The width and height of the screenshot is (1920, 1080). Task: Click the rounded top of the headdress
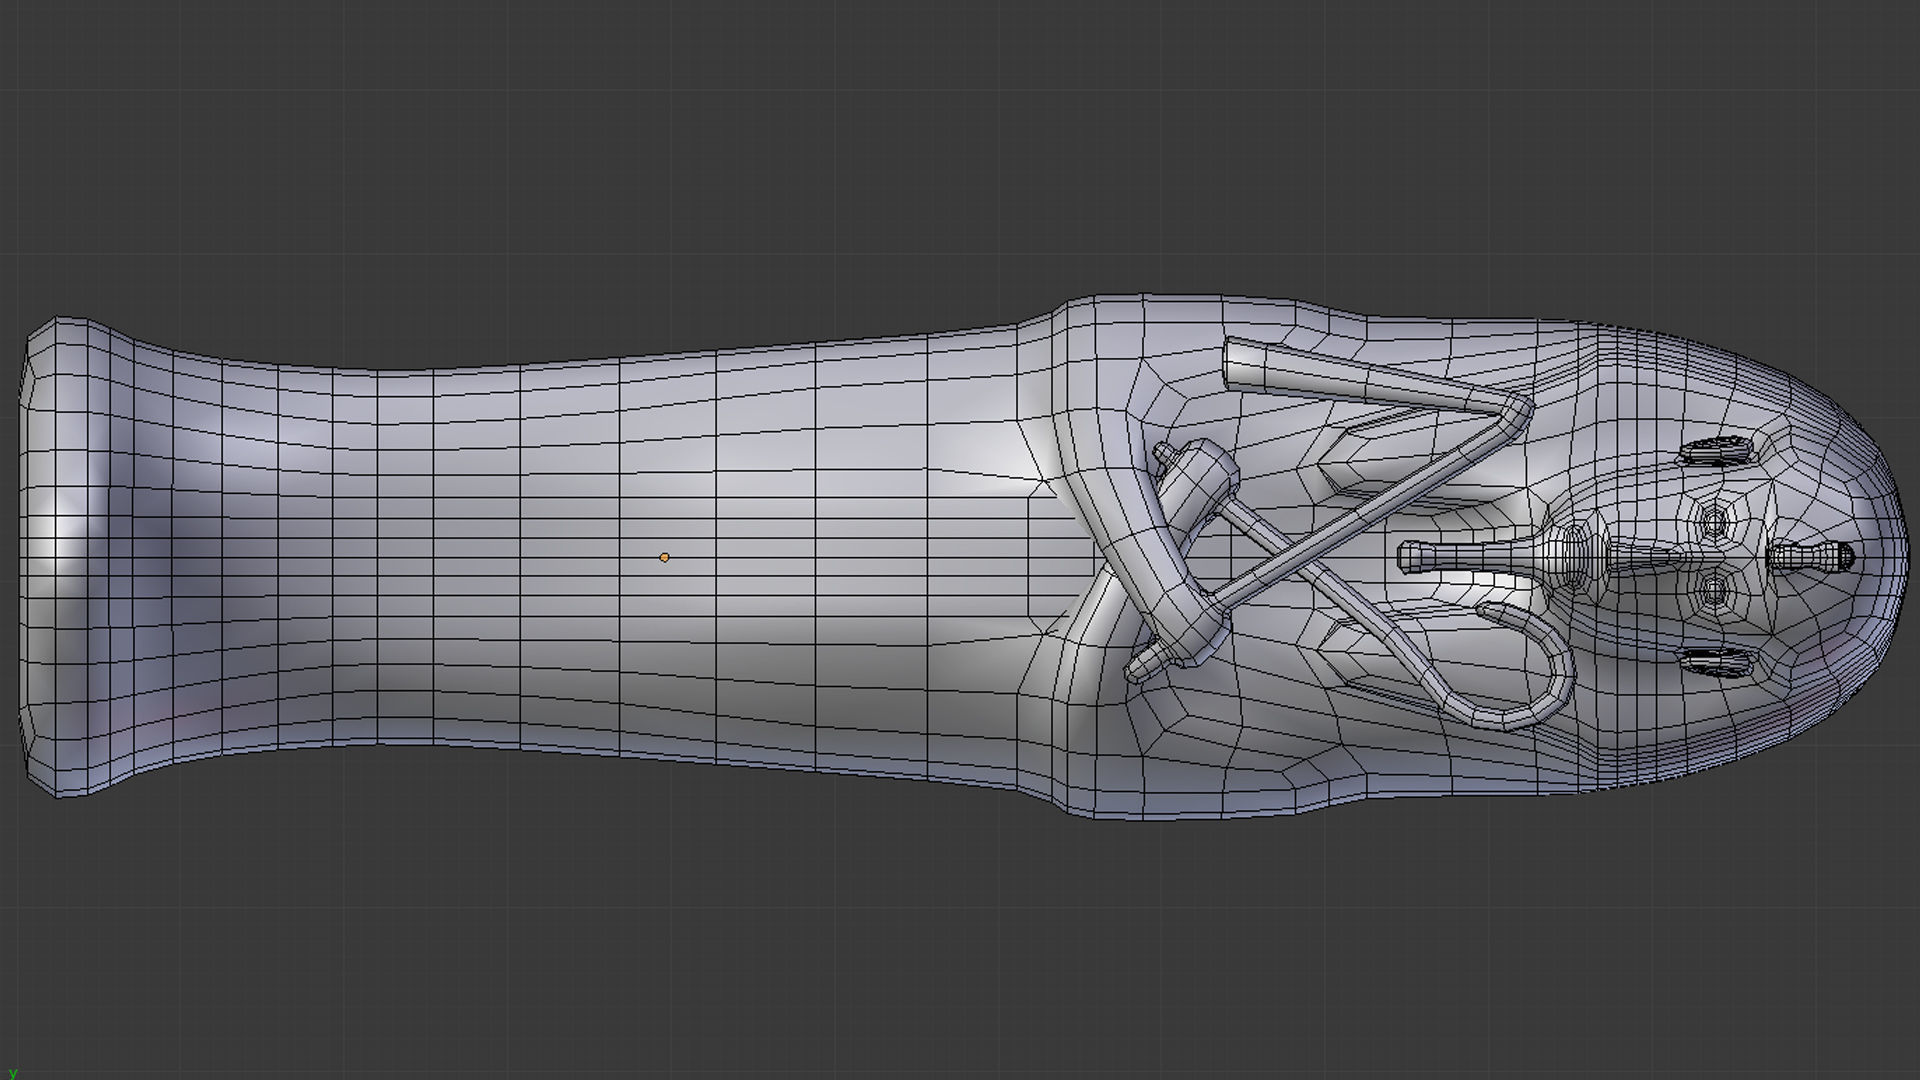1880,556
